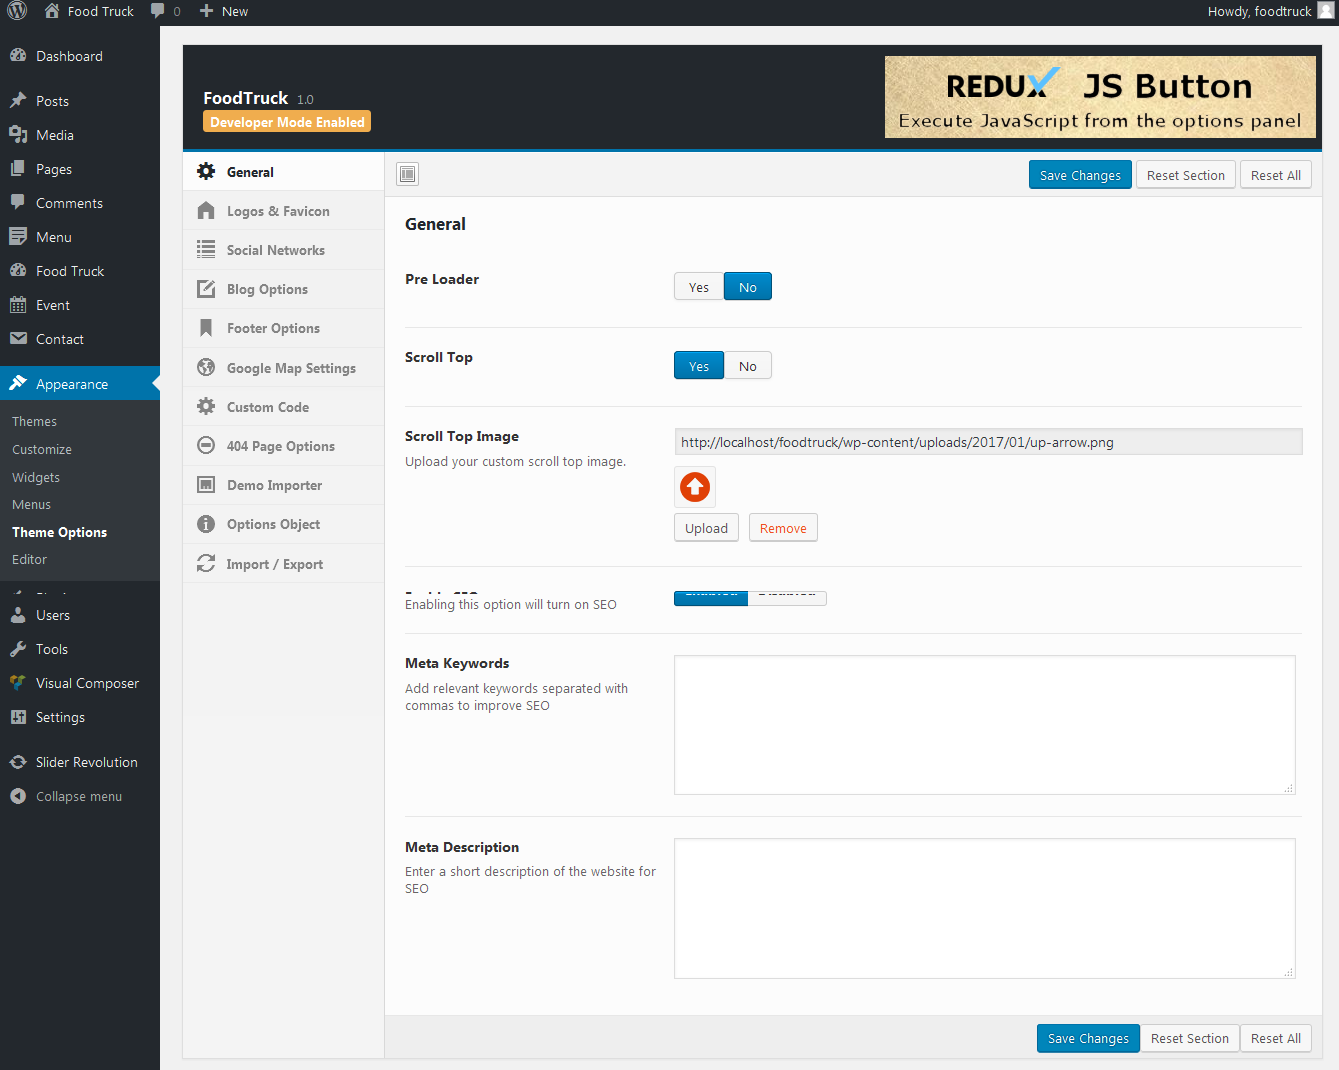The image size is (1339, 1070).
Task: Click the Upload button for scroll top image
Action: tap(706, 528)
